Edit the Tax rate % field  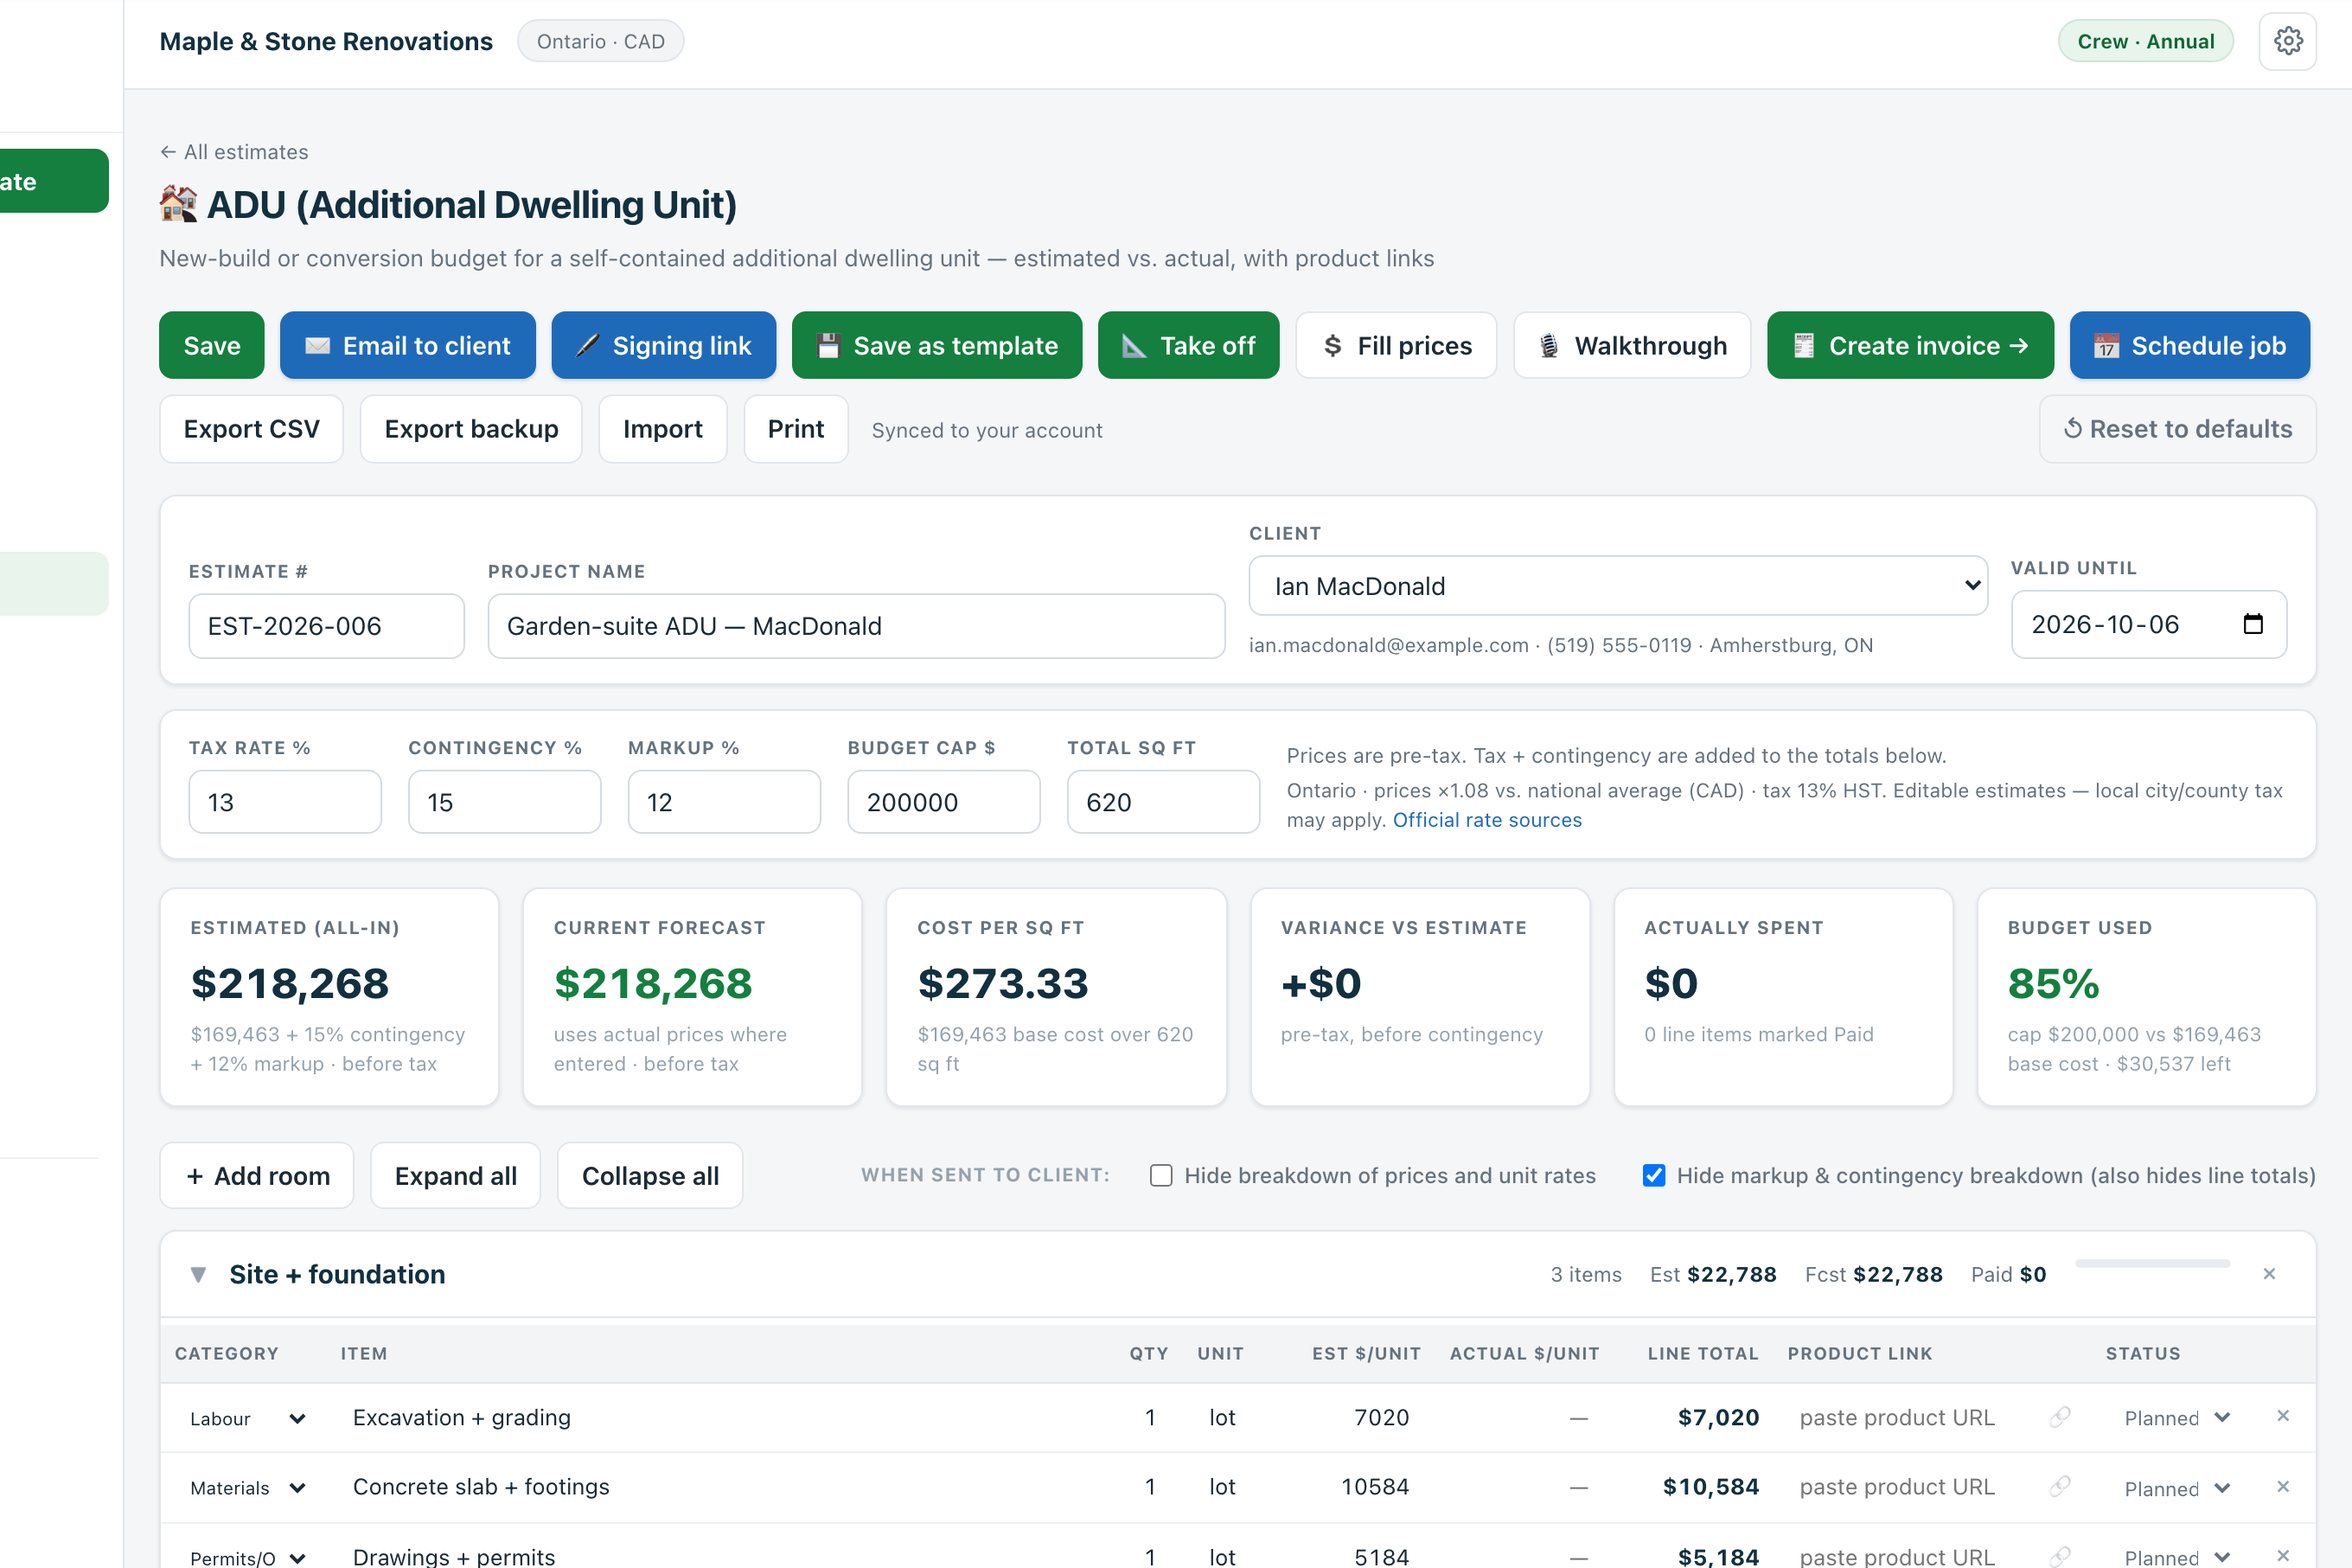[x=285, y=802]
